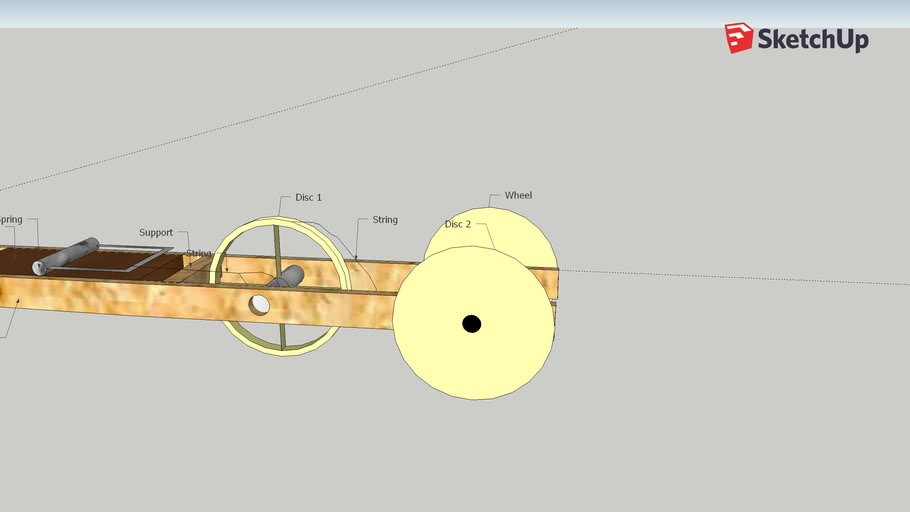Click the red SketchUp logo icon
This screenshot has height=512, width=910.
pos(739,38)
